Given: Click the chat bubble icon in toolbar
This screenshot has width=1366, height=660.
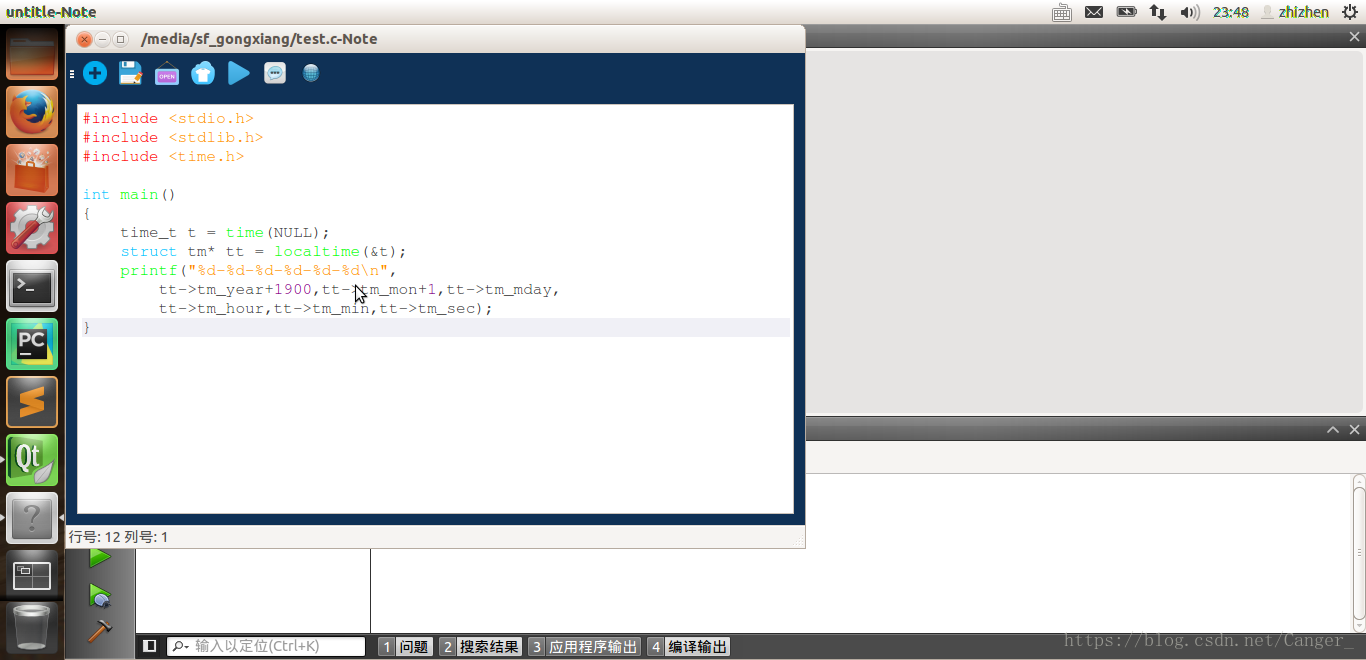Looking at the screenshot, I should 275,73.
